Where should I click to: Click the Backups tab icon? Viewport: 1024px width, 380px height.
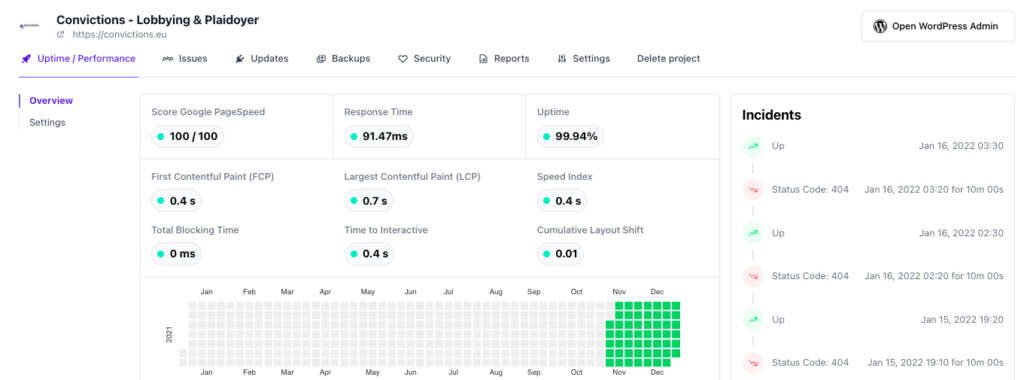(321, 59)
